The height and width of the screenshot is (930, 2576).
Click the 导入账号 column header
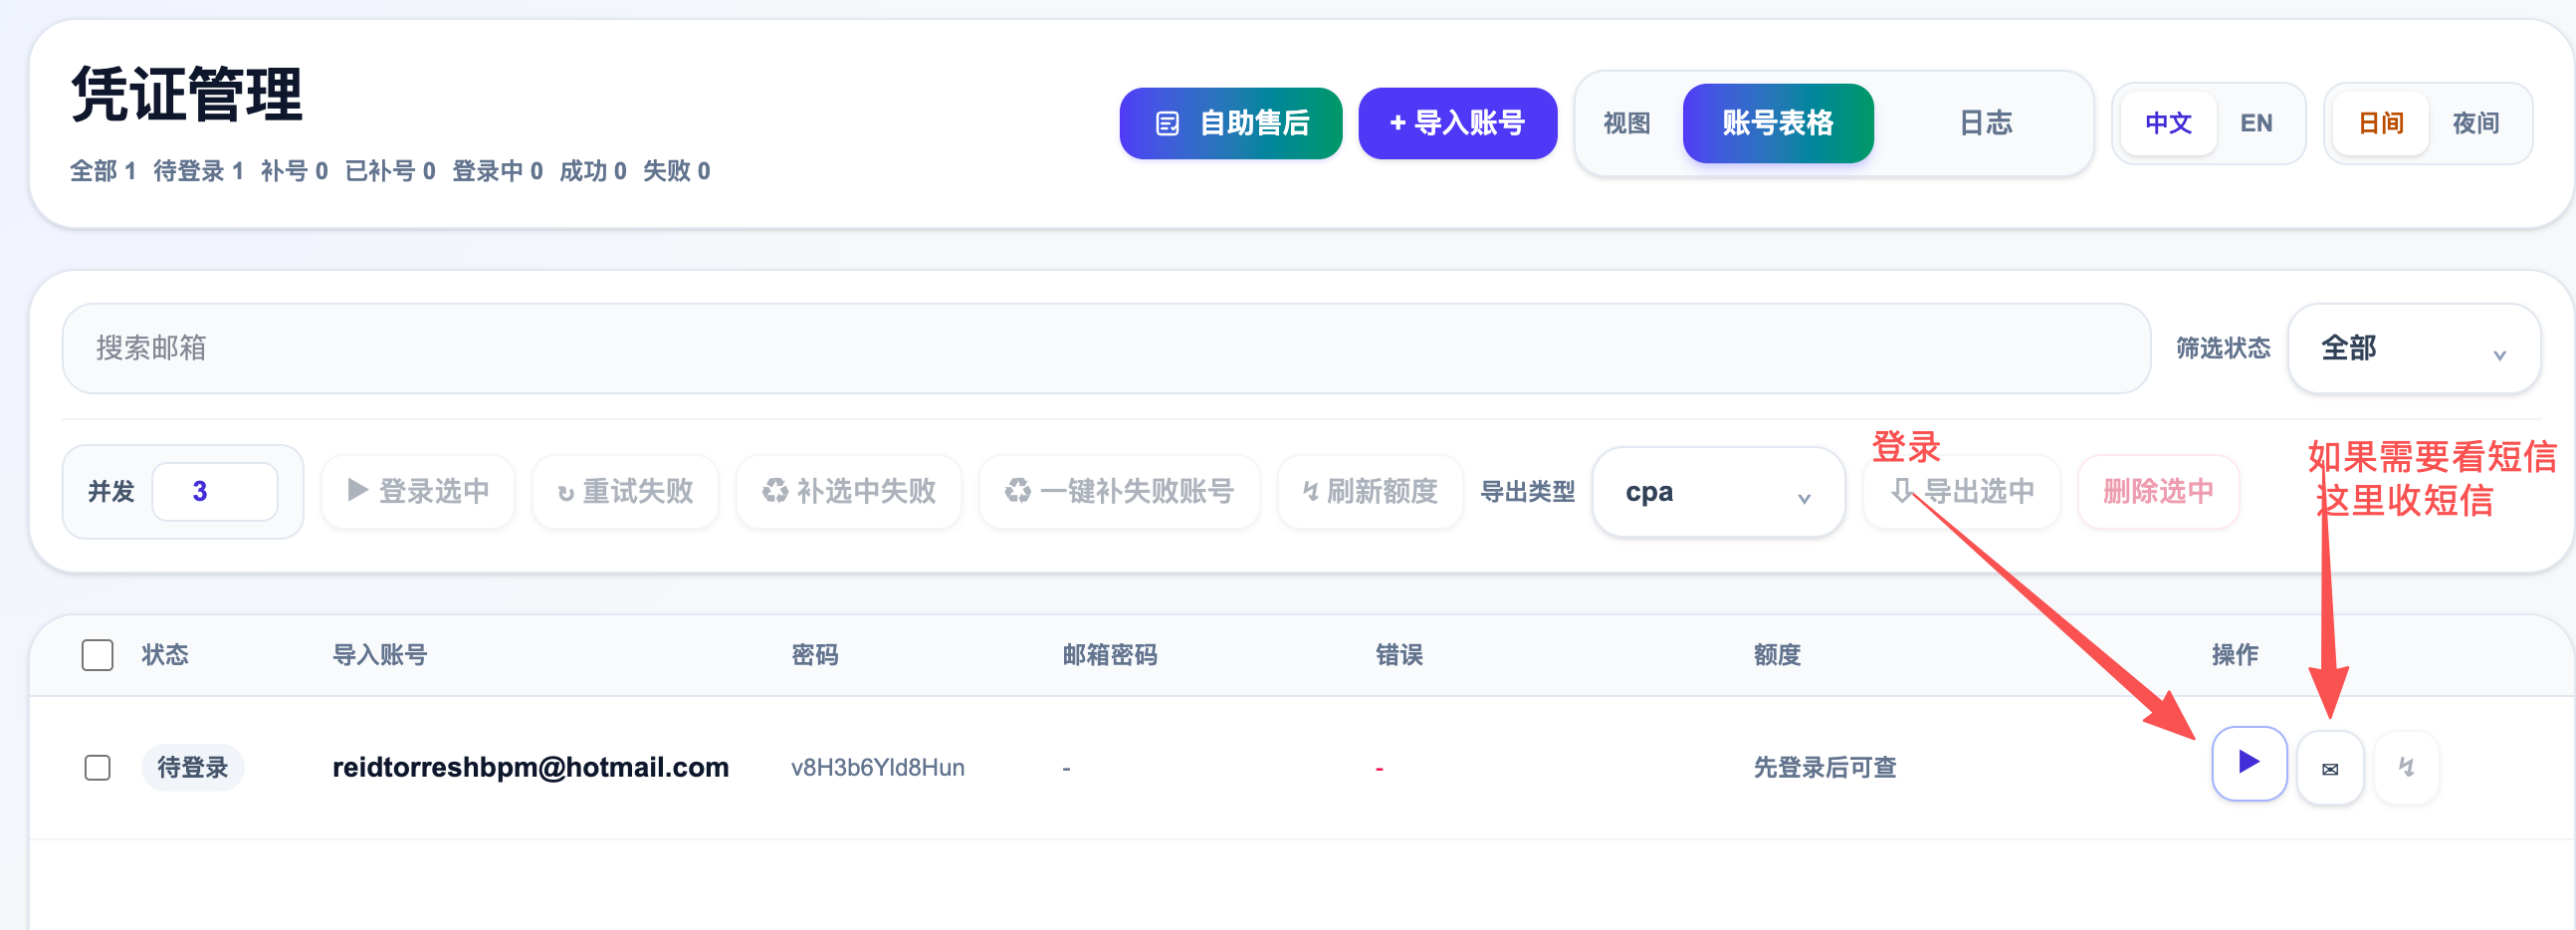[x=379, y=655]
